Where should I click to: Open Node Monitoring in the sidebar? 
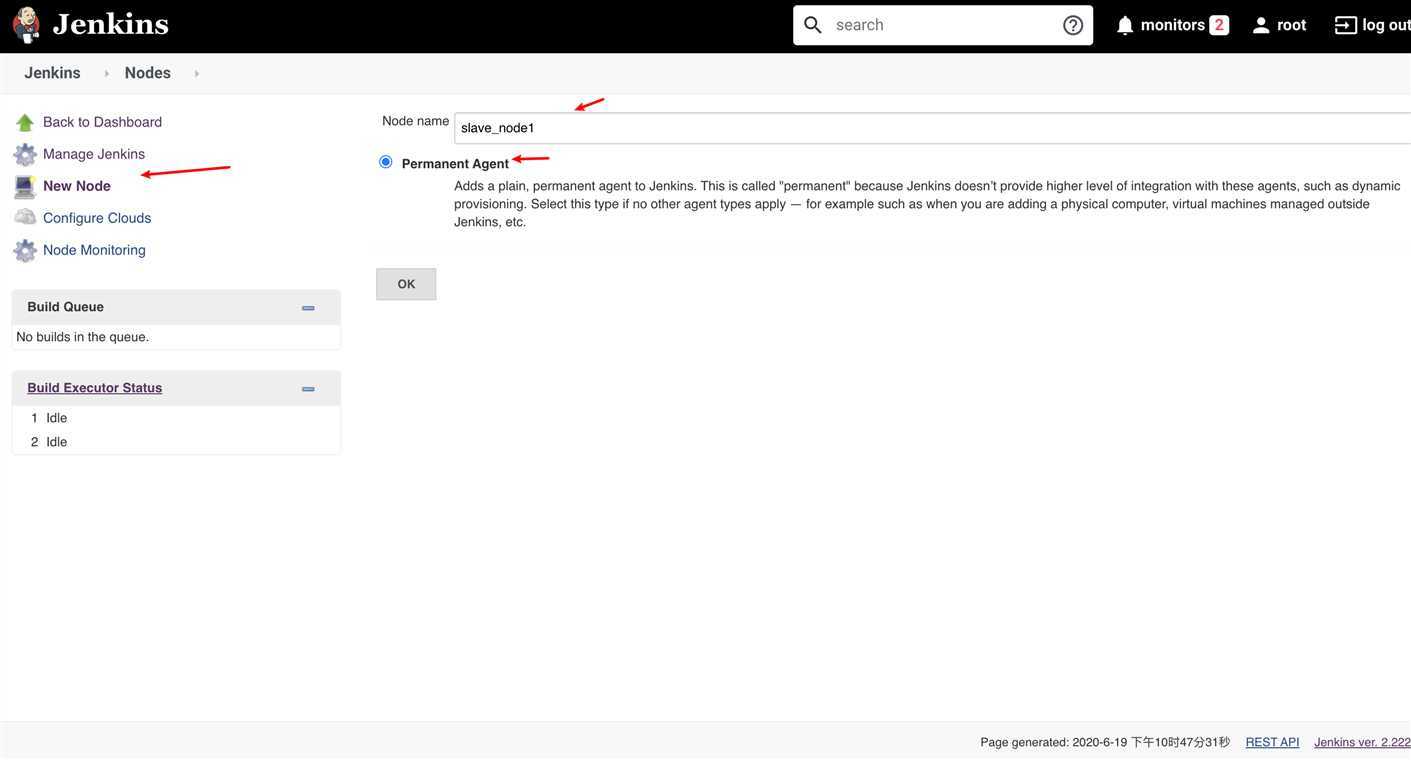tap(94, 250)
